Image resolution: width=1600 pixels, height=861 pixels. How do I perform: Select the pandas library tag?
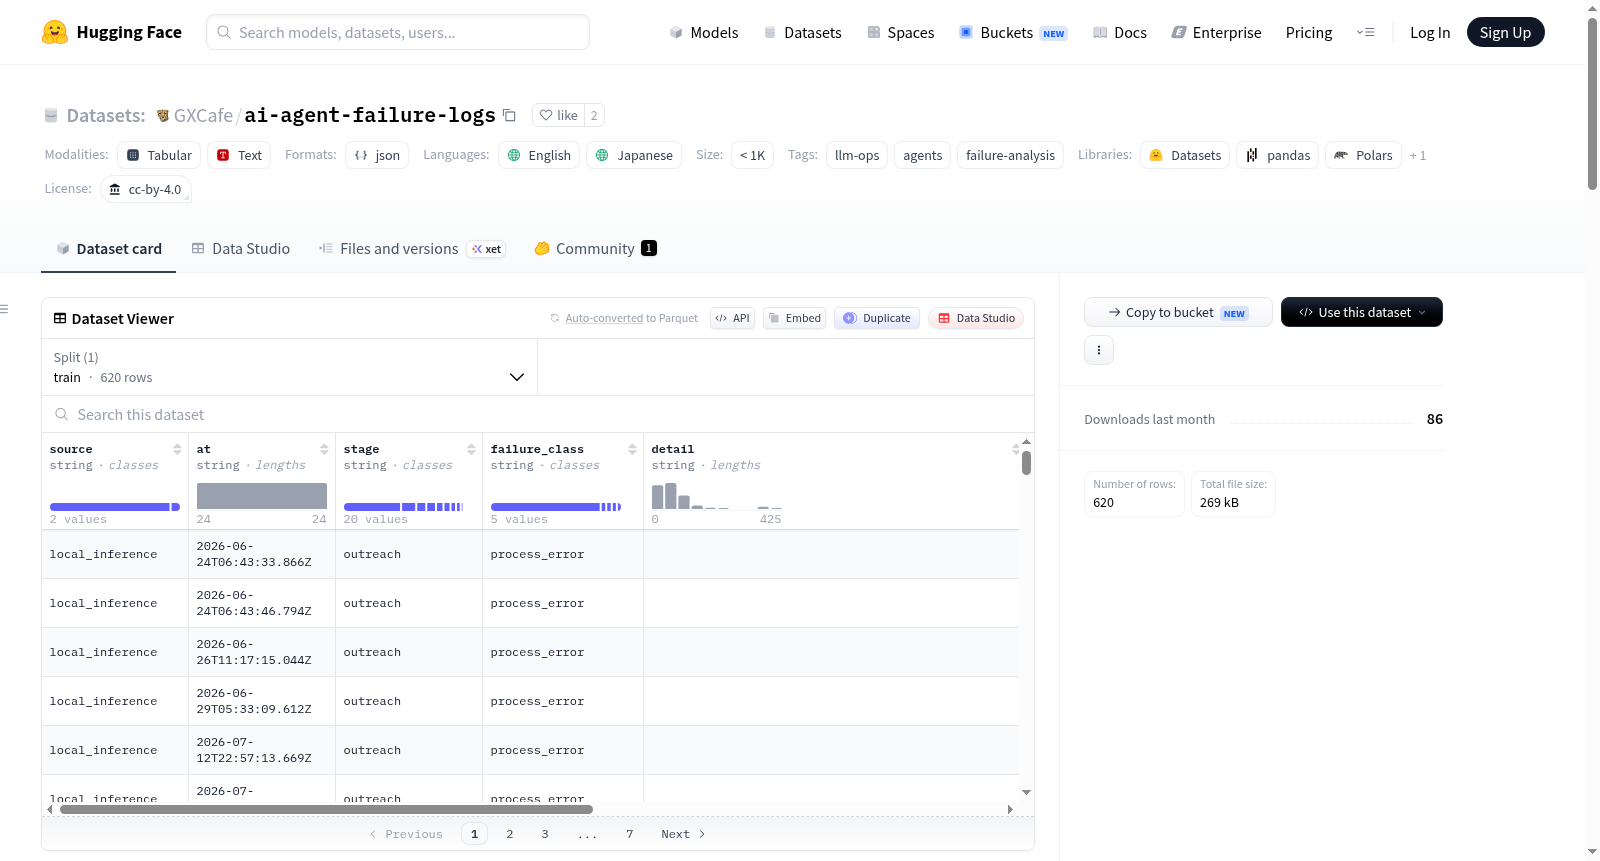[1278, 155]
